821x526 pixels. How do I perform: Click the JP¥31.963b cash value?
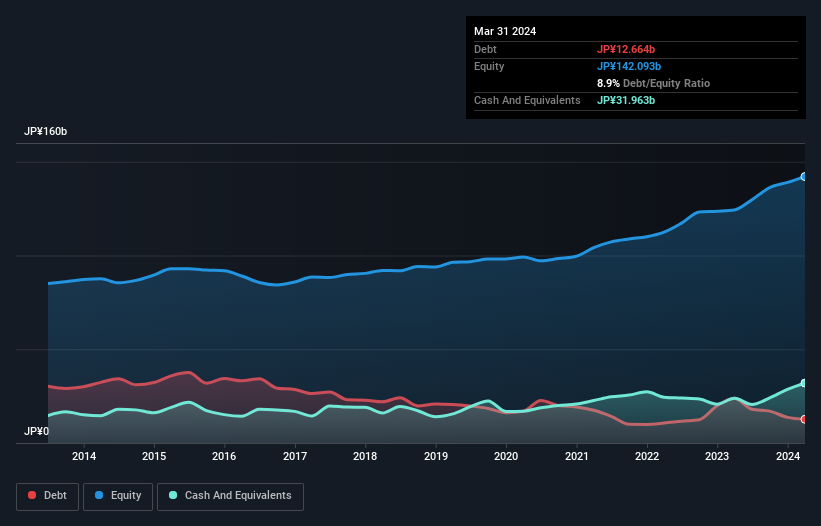(x=626, y=100)
